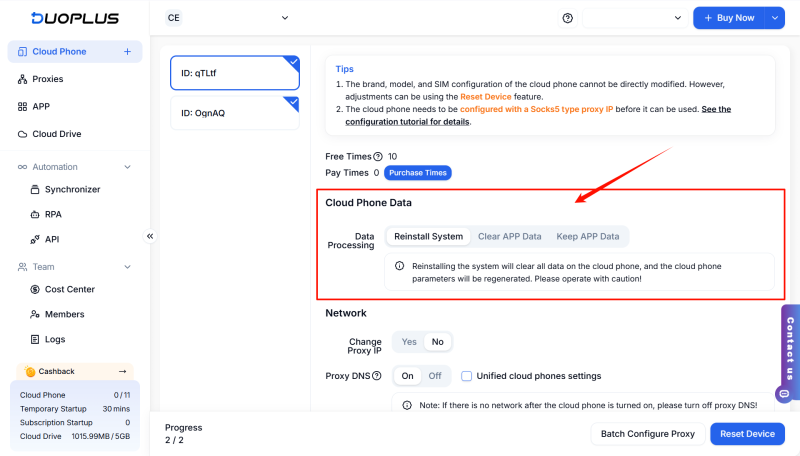Screen dimensions: 800x456
Task: Click the plus icon beside Cloud Phone
Action: click(127, 51)
